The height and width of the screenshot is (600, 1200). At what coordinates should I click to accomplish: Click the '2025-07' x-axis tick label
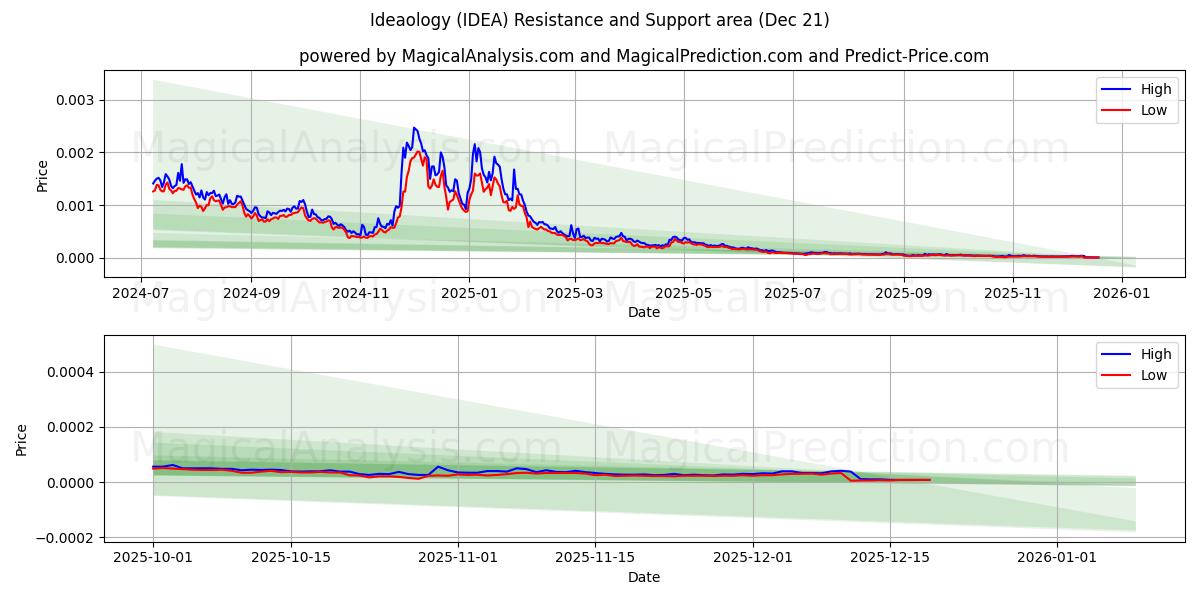(793, 293)
